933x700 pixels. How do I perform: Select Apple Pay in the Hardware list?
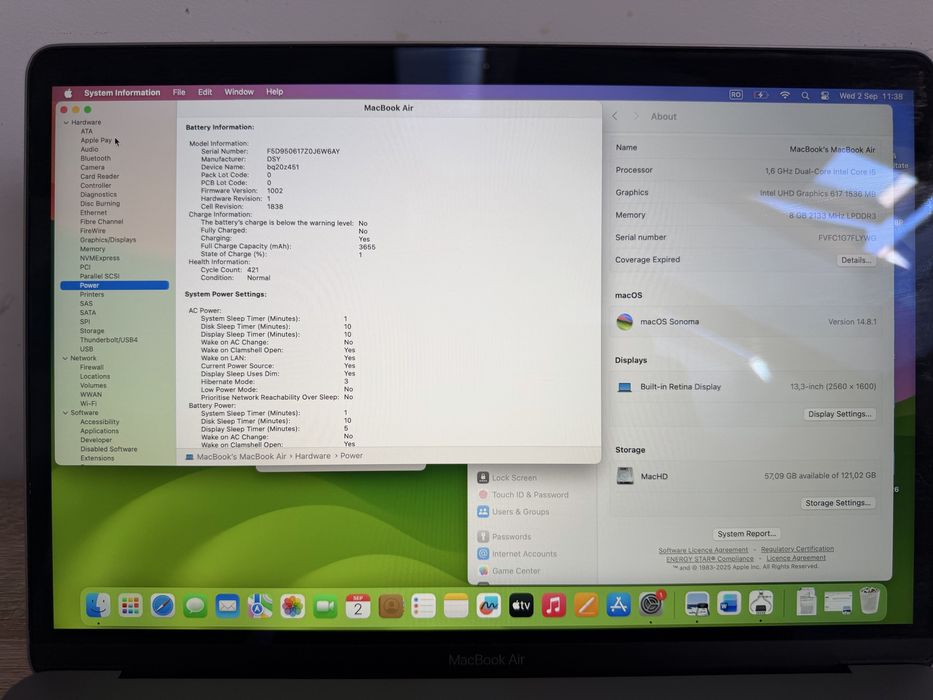[96, 140]
